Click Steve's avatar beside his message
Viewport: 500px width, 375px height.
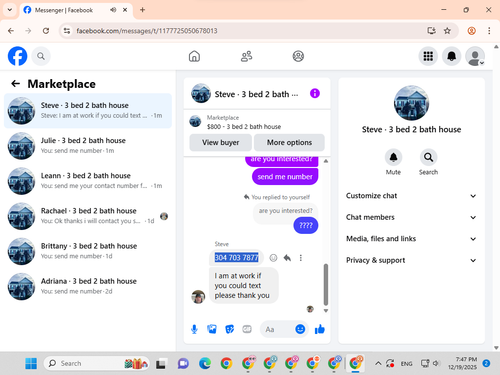click(198, 297)
